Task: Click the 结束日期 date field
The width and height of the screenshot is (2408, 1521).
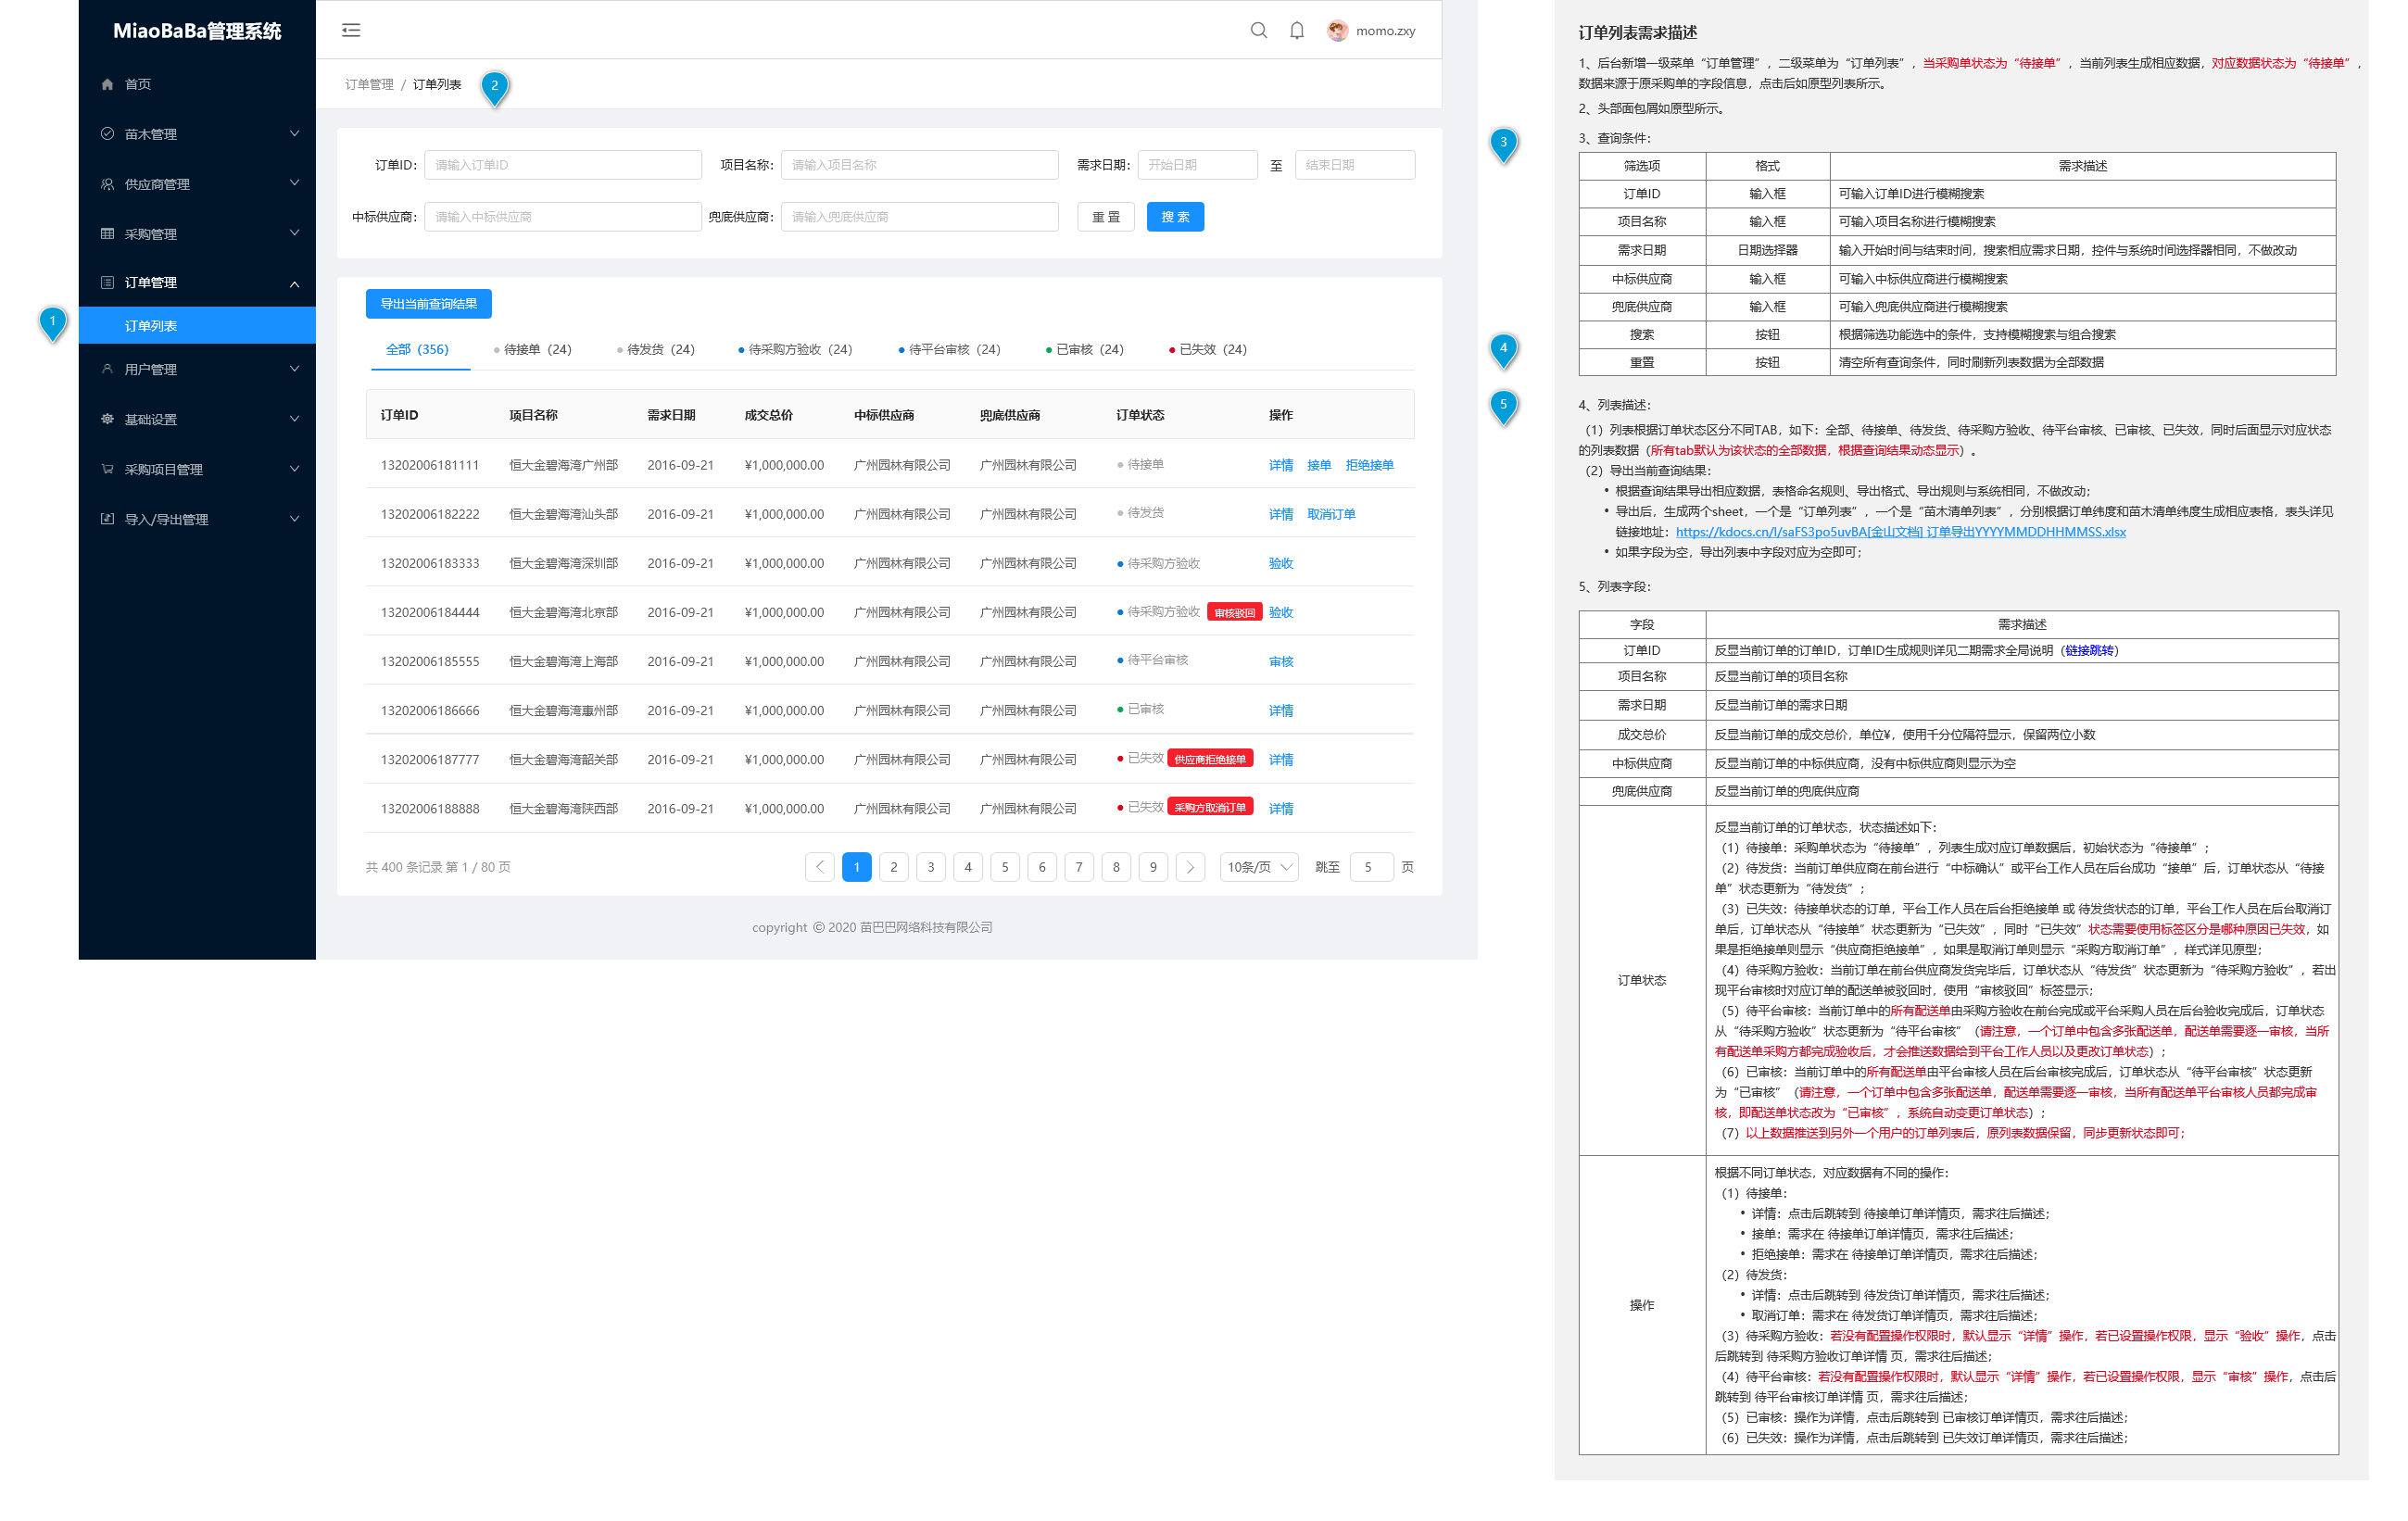Action: click(1355, 165)
